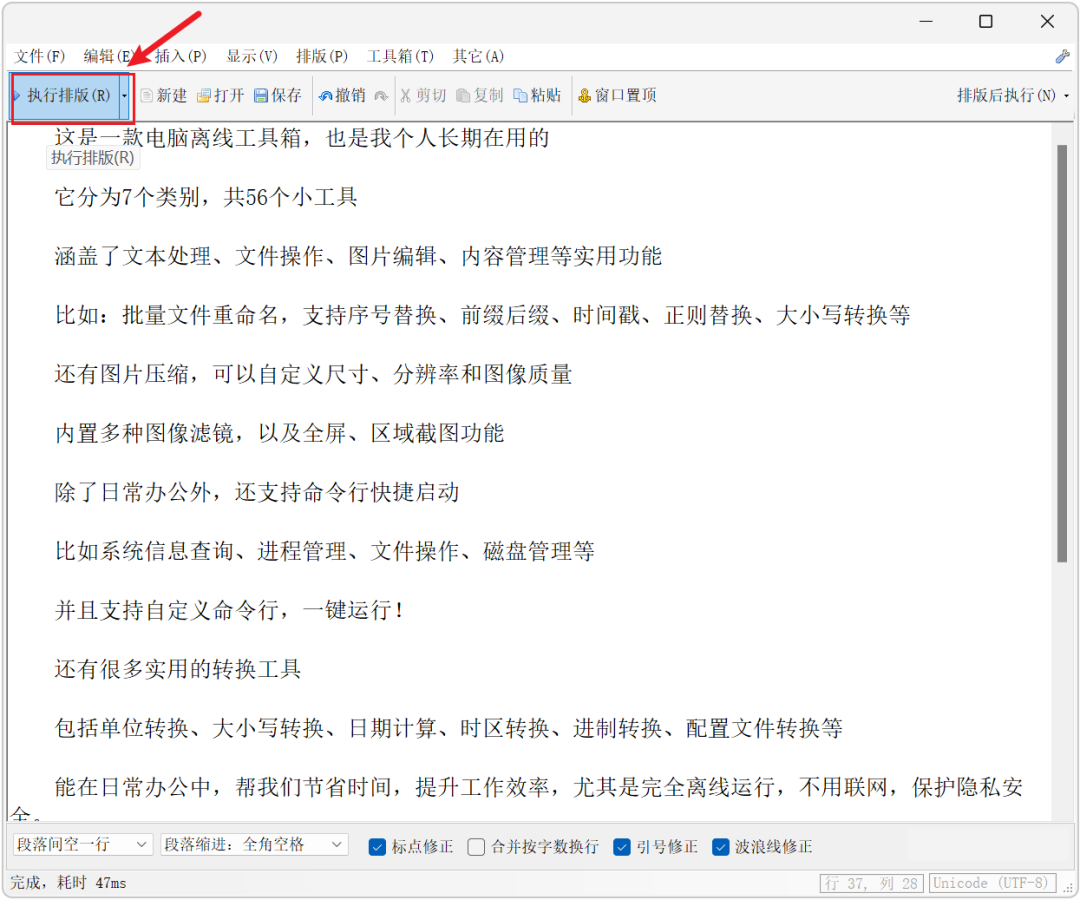This screenshot has height=900, width=1080.
Task: Pin window with 窗口置顶
Action: pyautogui.click(x=617, y=96)
